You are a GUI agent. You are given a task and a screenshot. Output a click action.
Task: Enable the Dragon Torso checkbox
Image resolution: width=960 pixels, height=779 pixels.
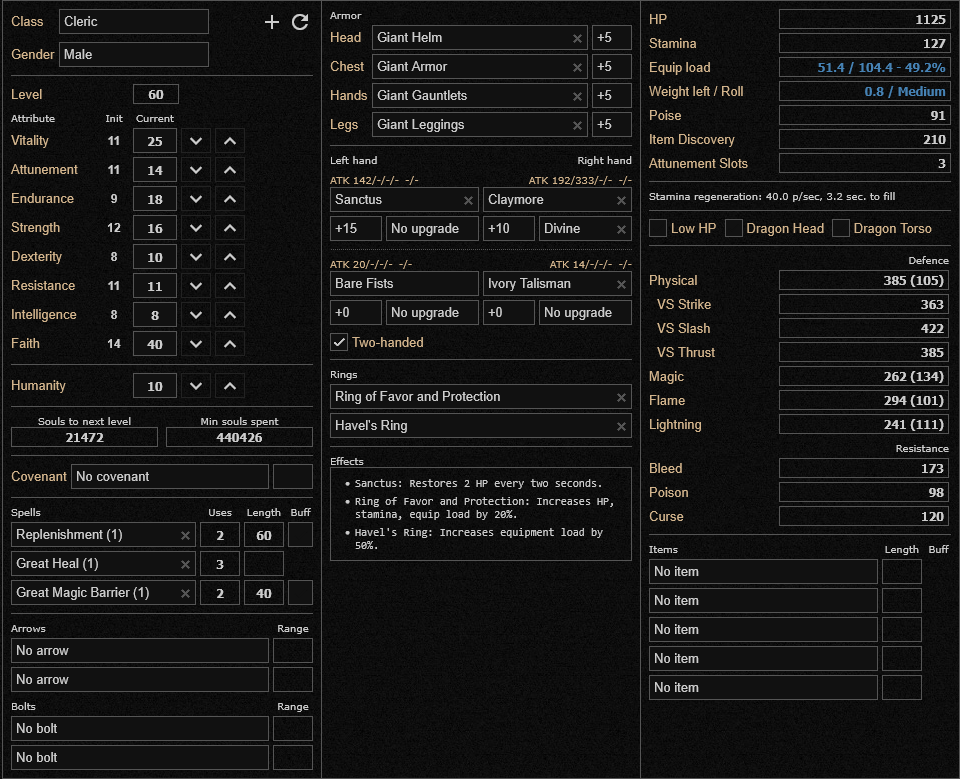point(841,228)
